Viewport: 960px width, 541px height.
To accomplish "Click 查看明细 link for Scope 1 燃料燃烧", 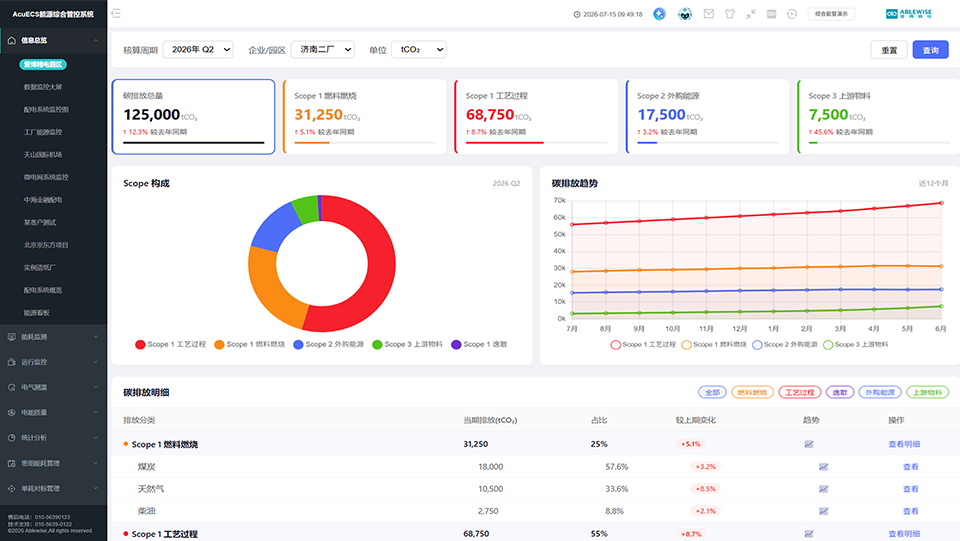I will (904, 444).
